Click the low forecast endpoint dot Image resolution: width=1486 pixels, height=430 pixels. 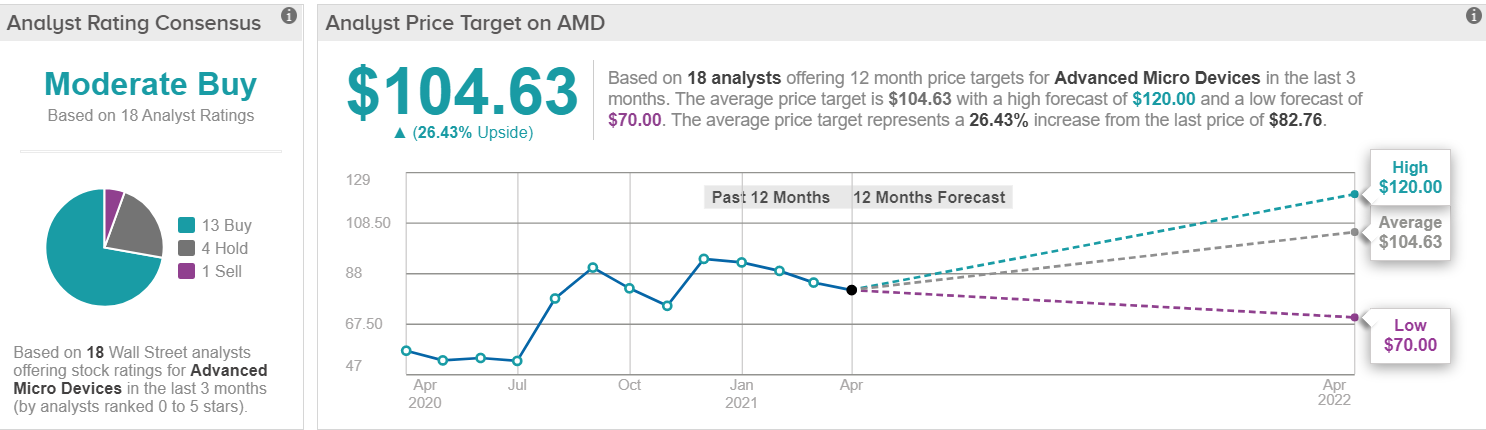pos(1354,317)
